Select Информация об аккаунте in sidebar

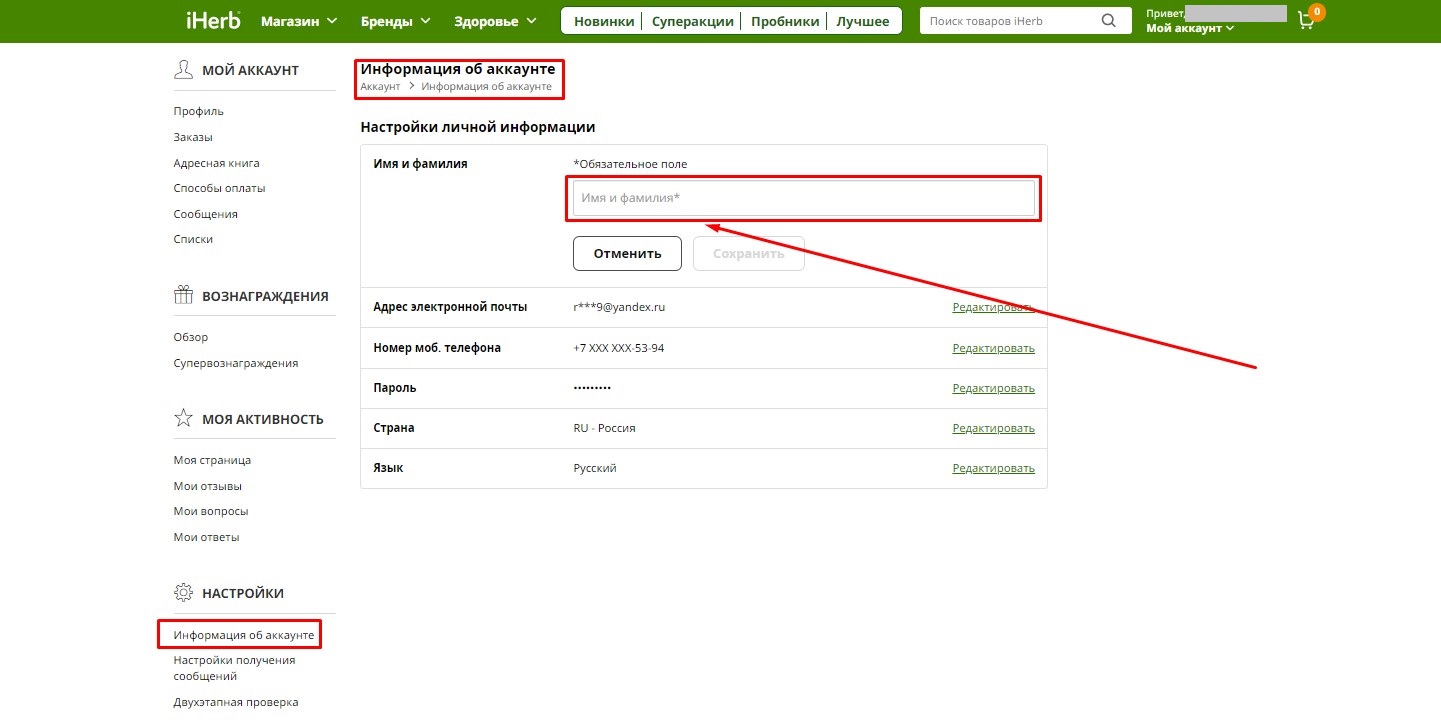coord(244,635)
